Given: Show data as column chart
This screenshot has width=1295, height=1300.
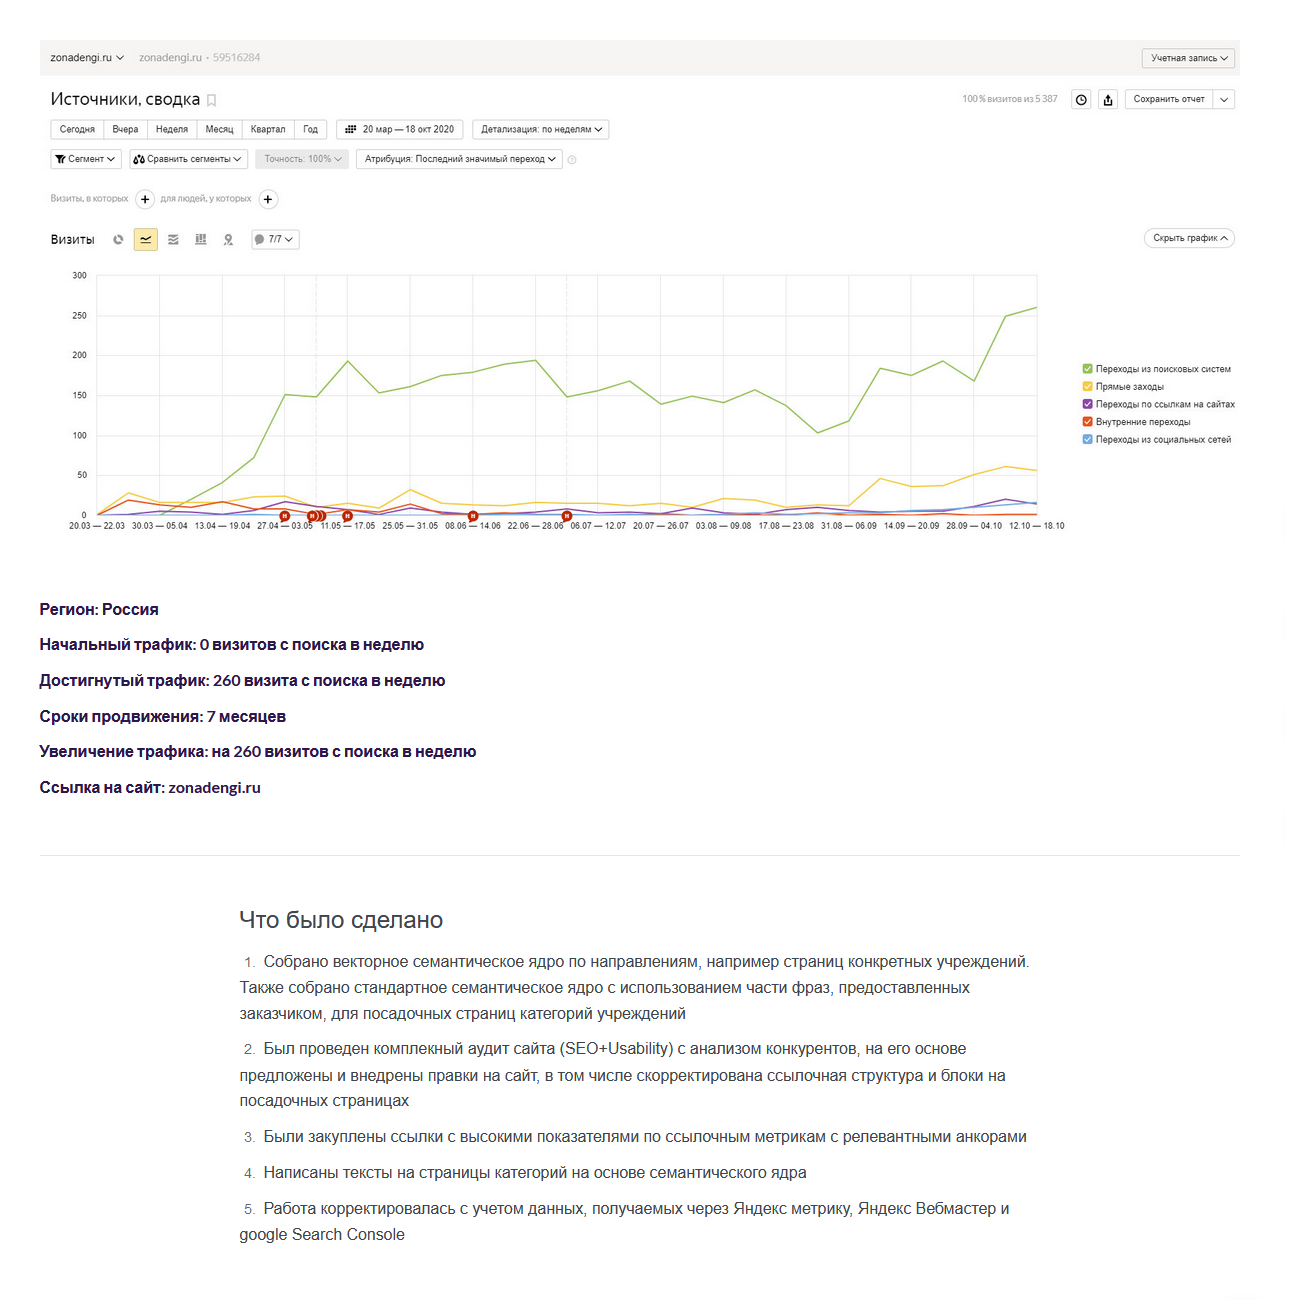Looking at the screenshot, I should (200, 239).
